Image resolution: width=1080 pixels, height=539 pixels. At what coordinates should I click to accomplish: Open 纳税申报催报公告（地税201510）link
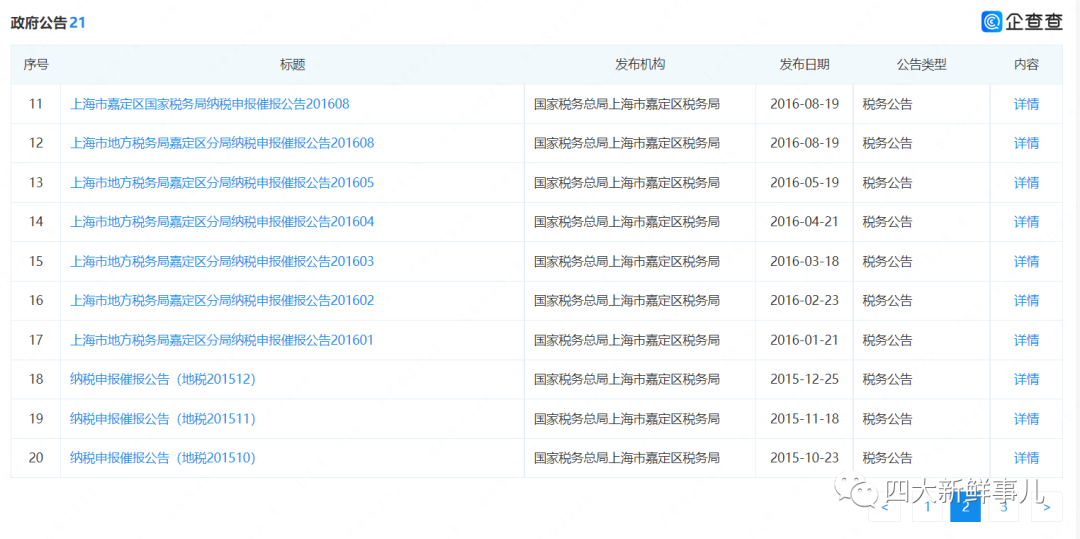pos(163,458)
